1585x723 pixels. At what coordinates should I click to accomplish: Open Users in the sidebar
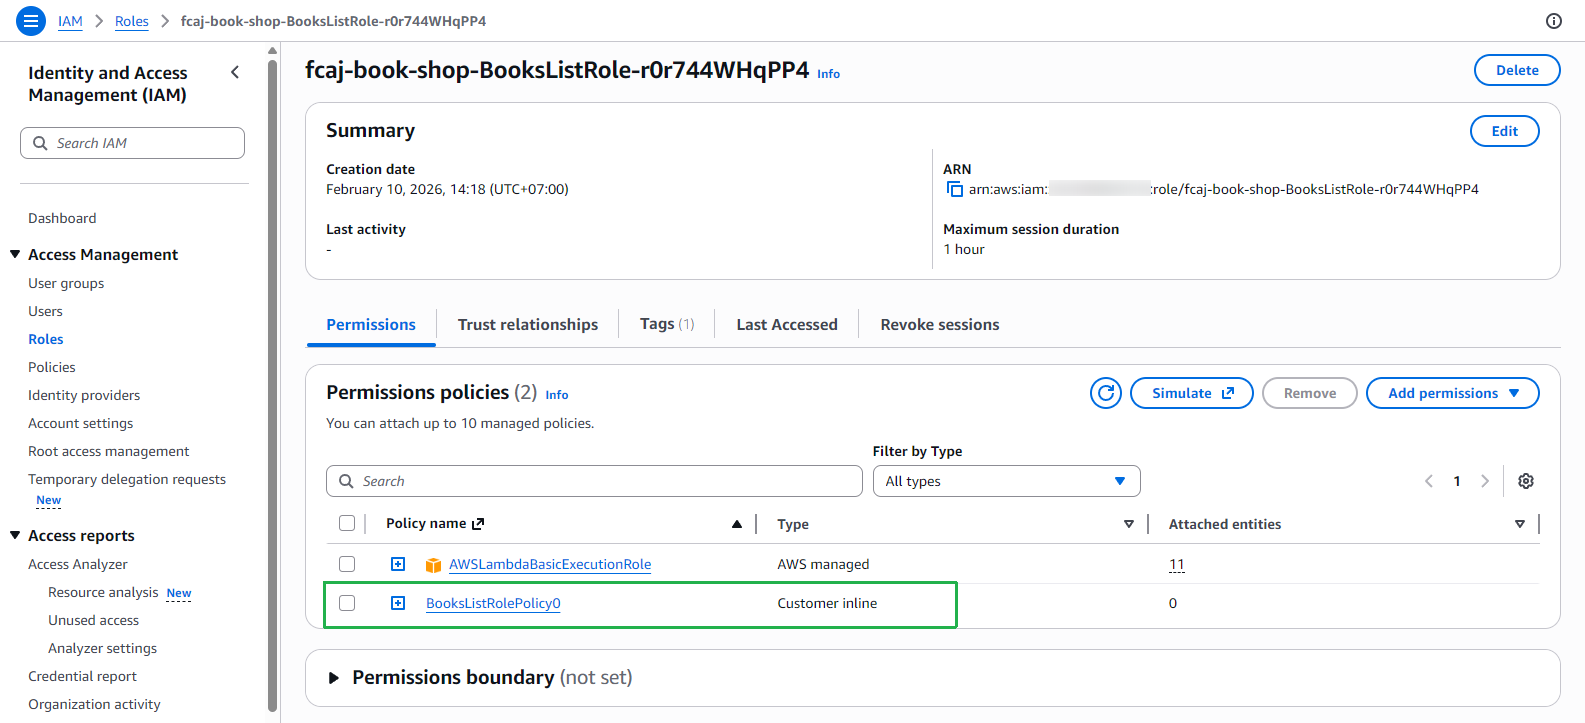[x=45, y=311]
